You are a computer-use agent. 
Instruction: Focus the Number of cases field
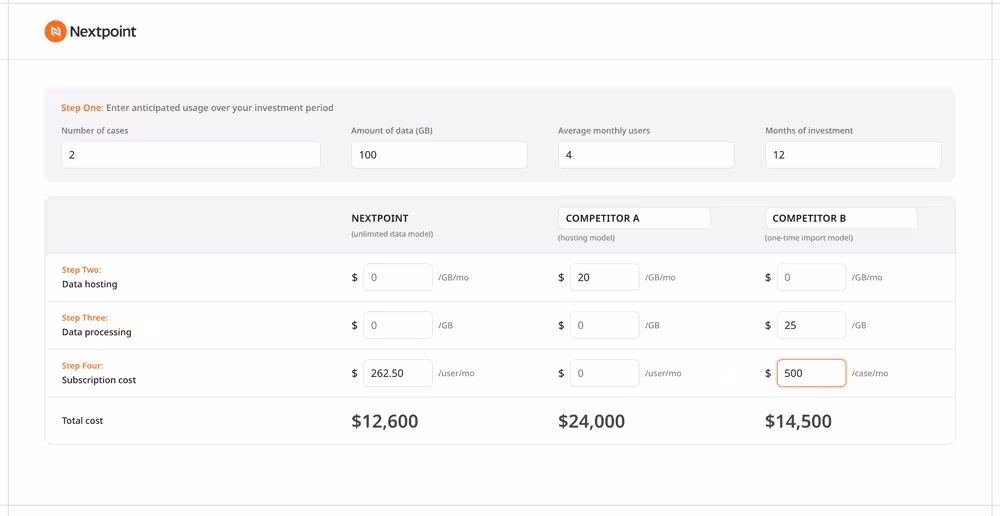(x=191, y=155)
